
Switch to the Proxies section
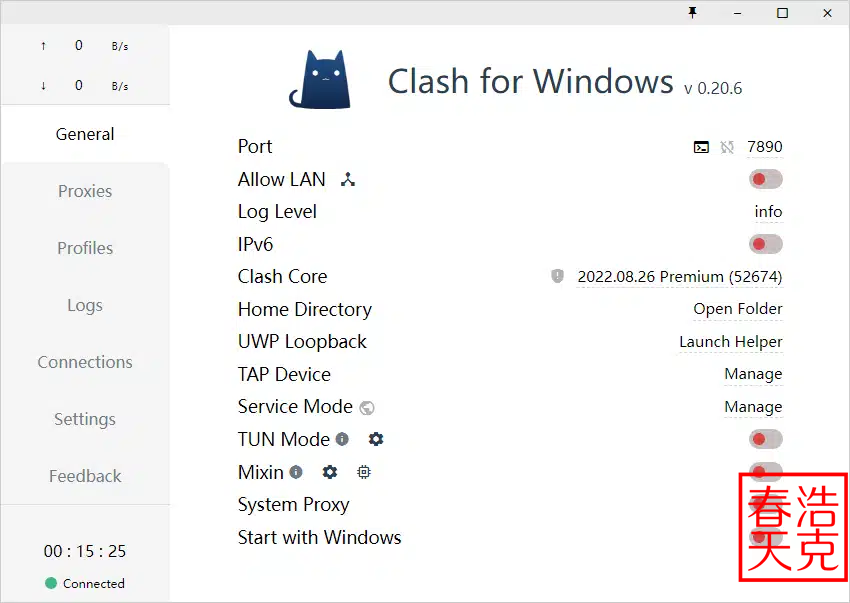click(x=85, y=191)
